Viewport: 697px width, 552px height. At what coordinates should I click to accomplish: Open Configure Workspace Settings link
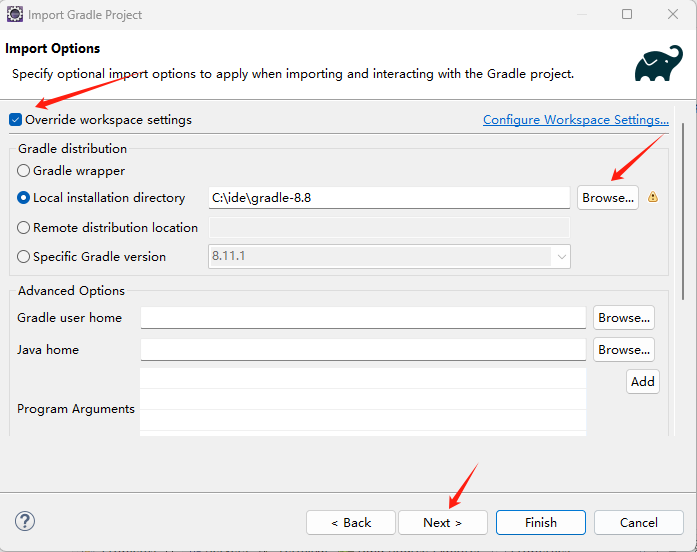coord(576,120)
